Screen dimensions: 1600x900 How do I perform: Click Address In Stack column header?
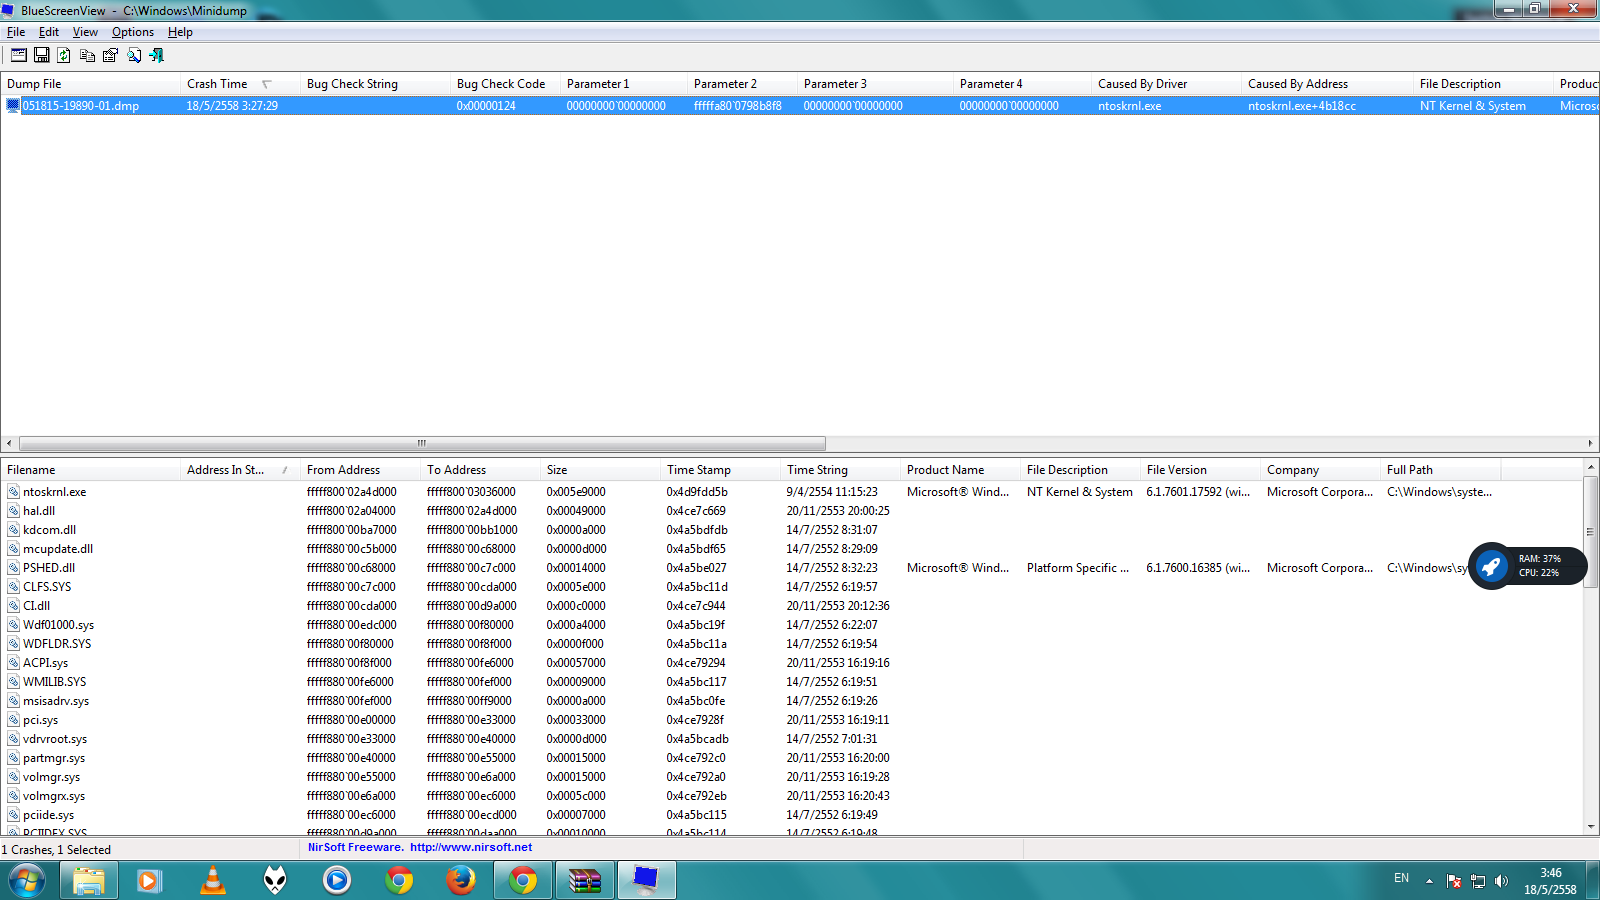[x=240, y=470]
